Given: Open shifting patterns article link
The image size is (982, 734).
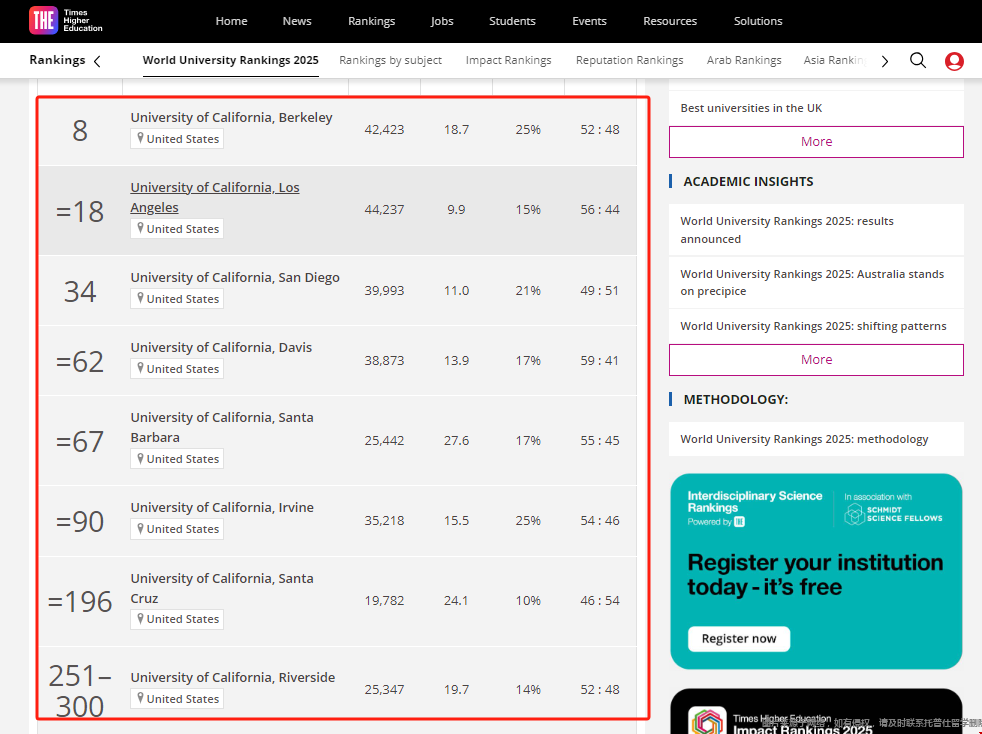Looking at the screenshot, I should [x=813, y=326].
